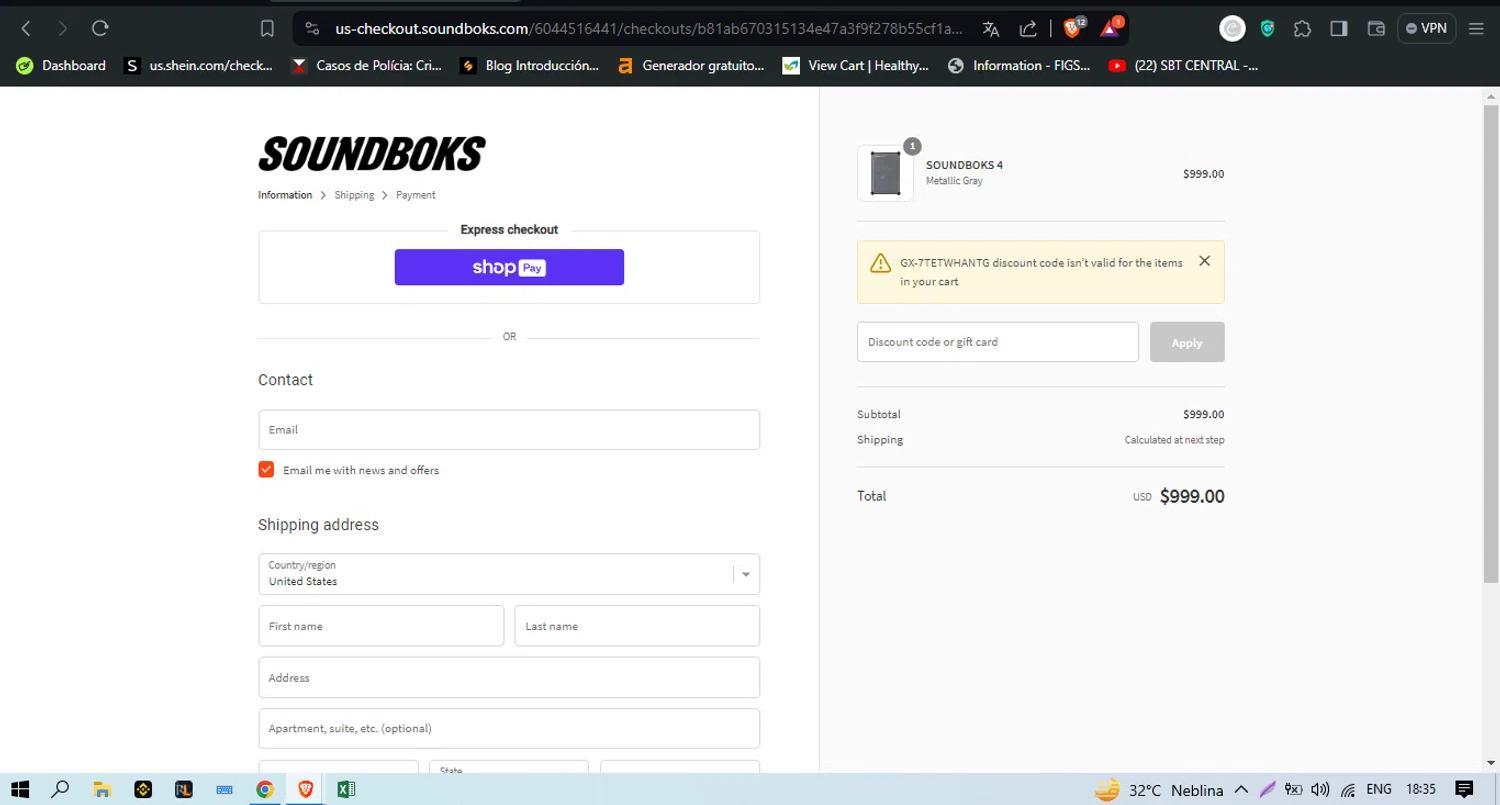Image resolution: width=1500 pixels, height=805 pixels.
Task: Click the SOUNDBOKS logo
Action: 371,154
